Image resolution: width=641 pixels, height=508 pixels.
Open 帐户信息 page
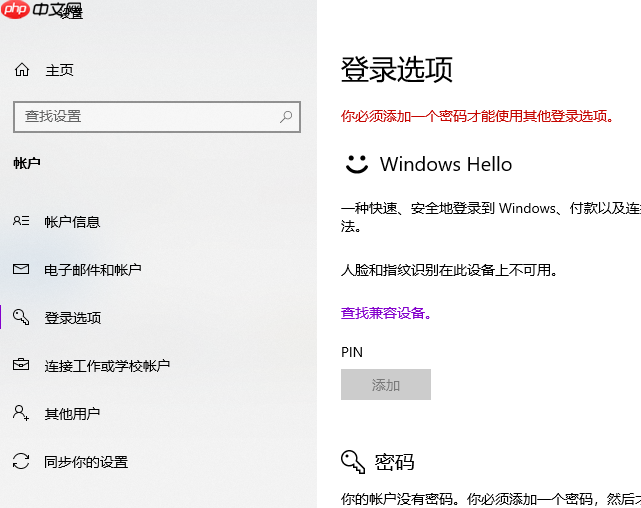(72, 222)
